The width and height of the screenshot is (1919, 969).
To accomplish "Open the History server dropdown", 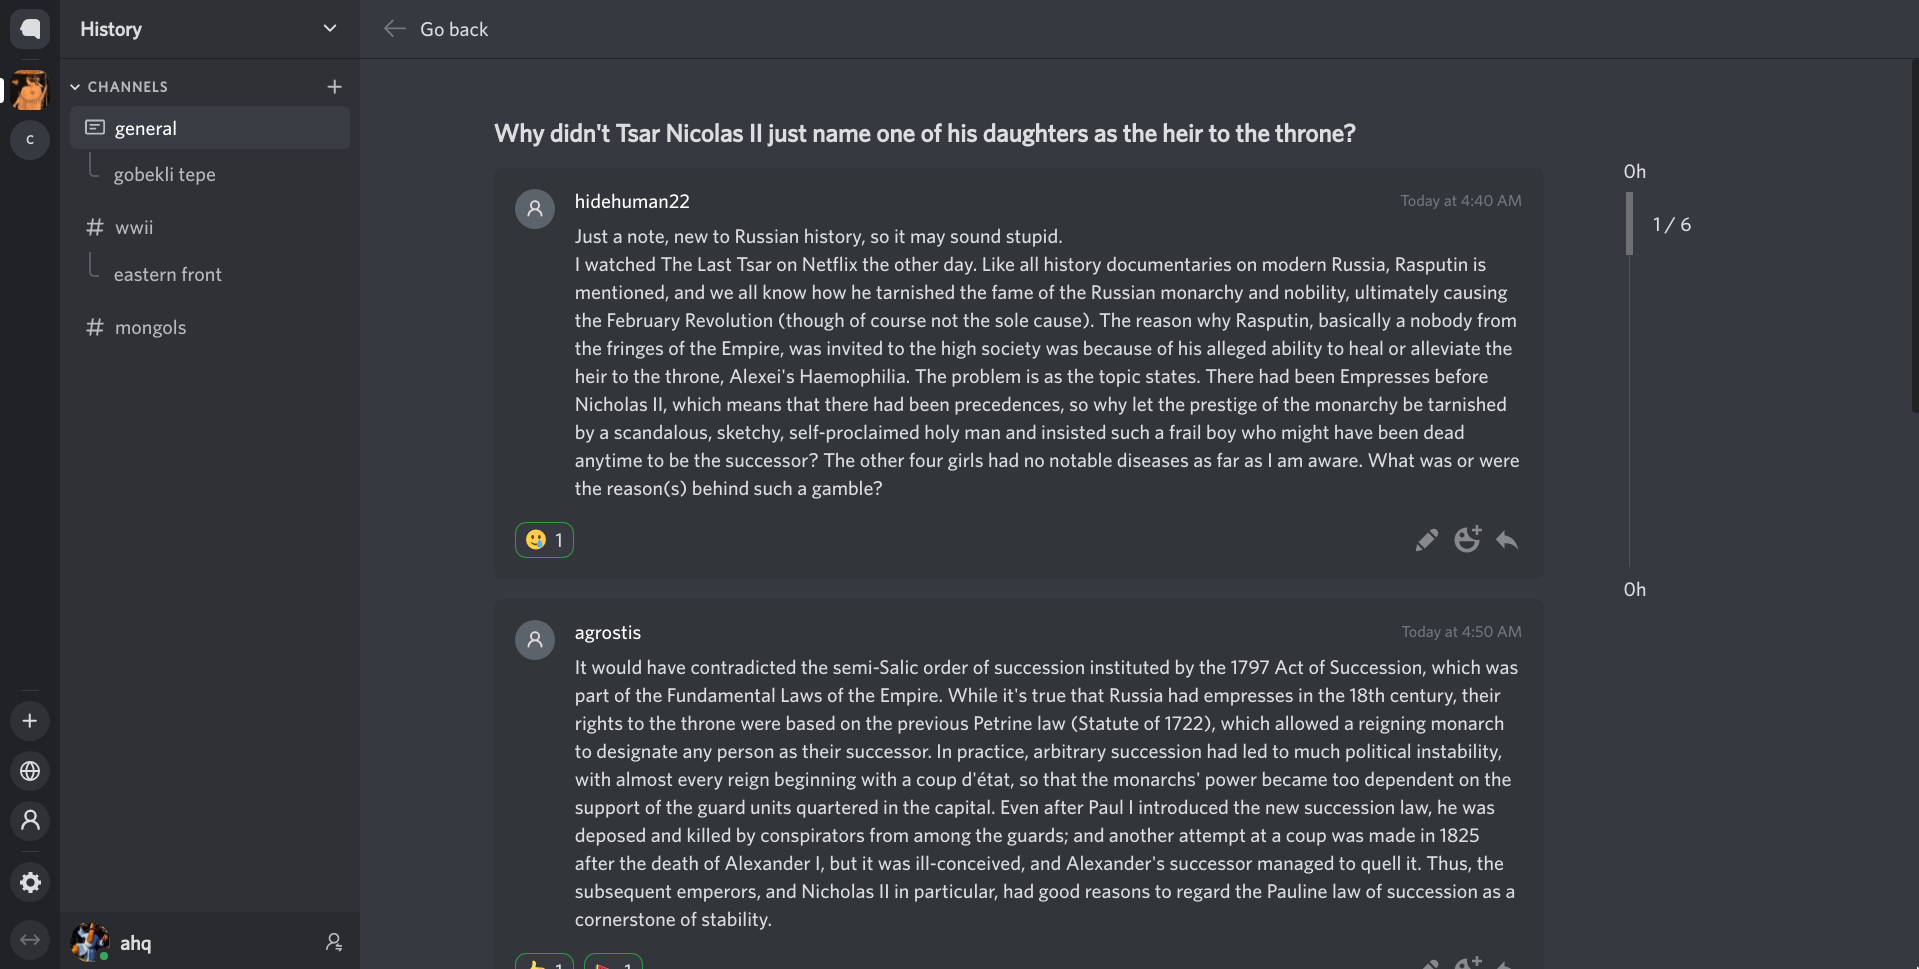I will click(329, 29).
